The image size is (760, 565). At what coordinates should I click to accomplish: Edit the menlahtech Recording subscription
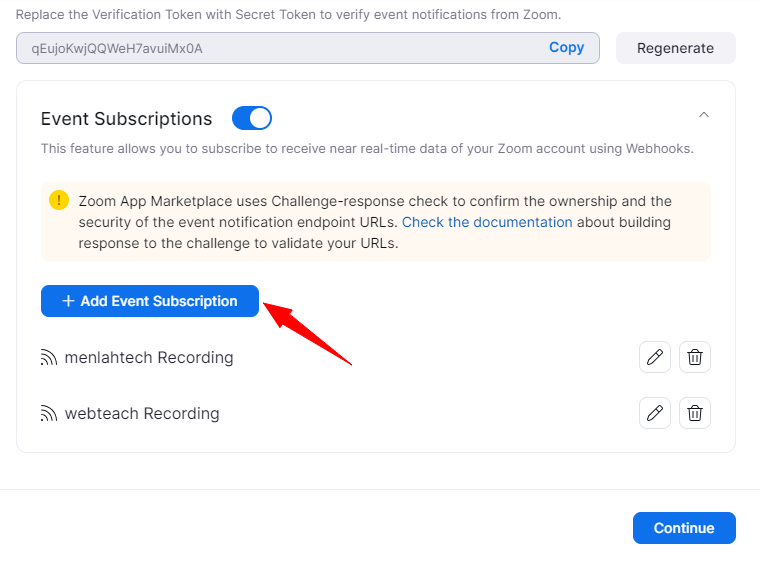pos(655,357)
